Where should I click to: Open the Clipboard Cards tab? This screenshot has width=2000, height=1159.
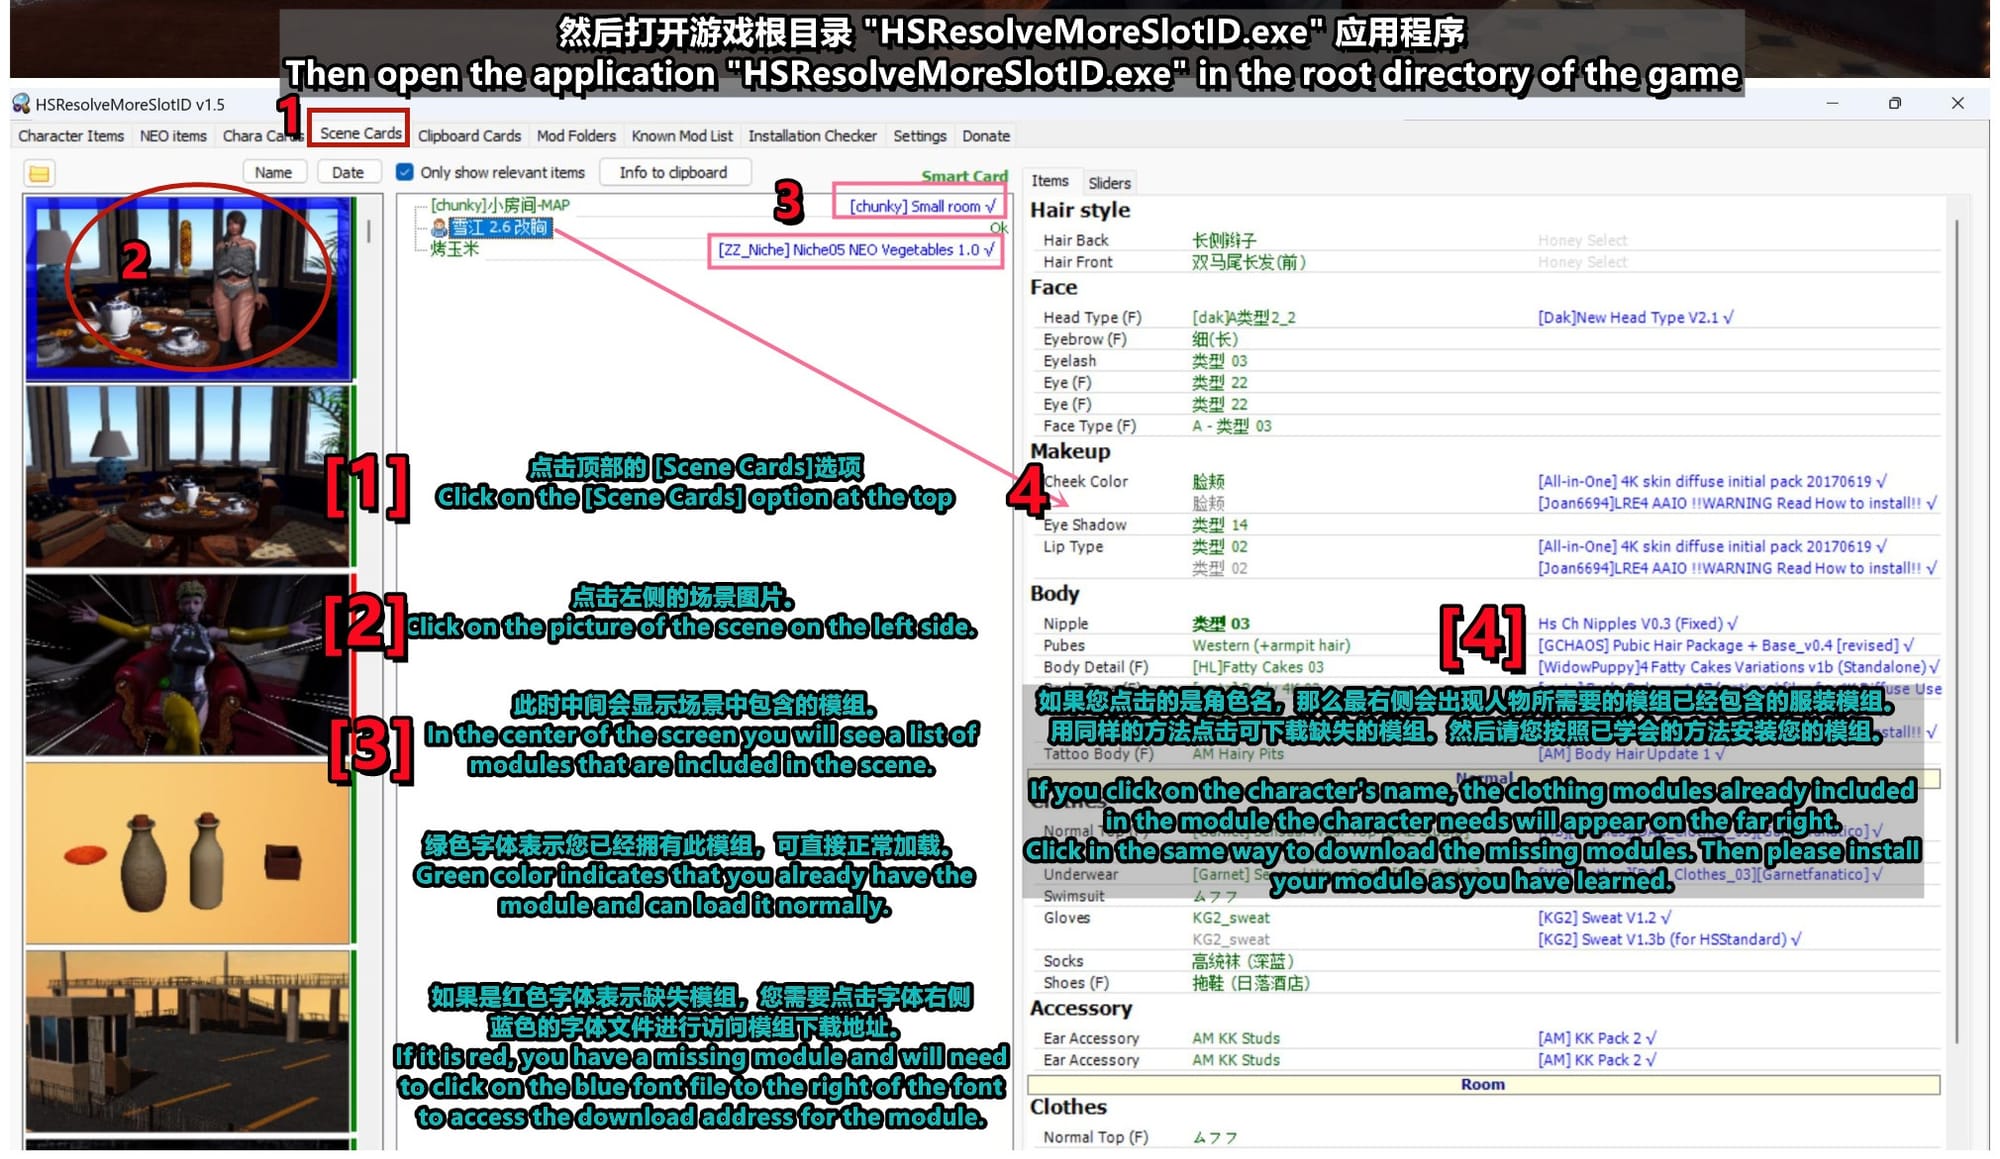[x=469, y=136]
